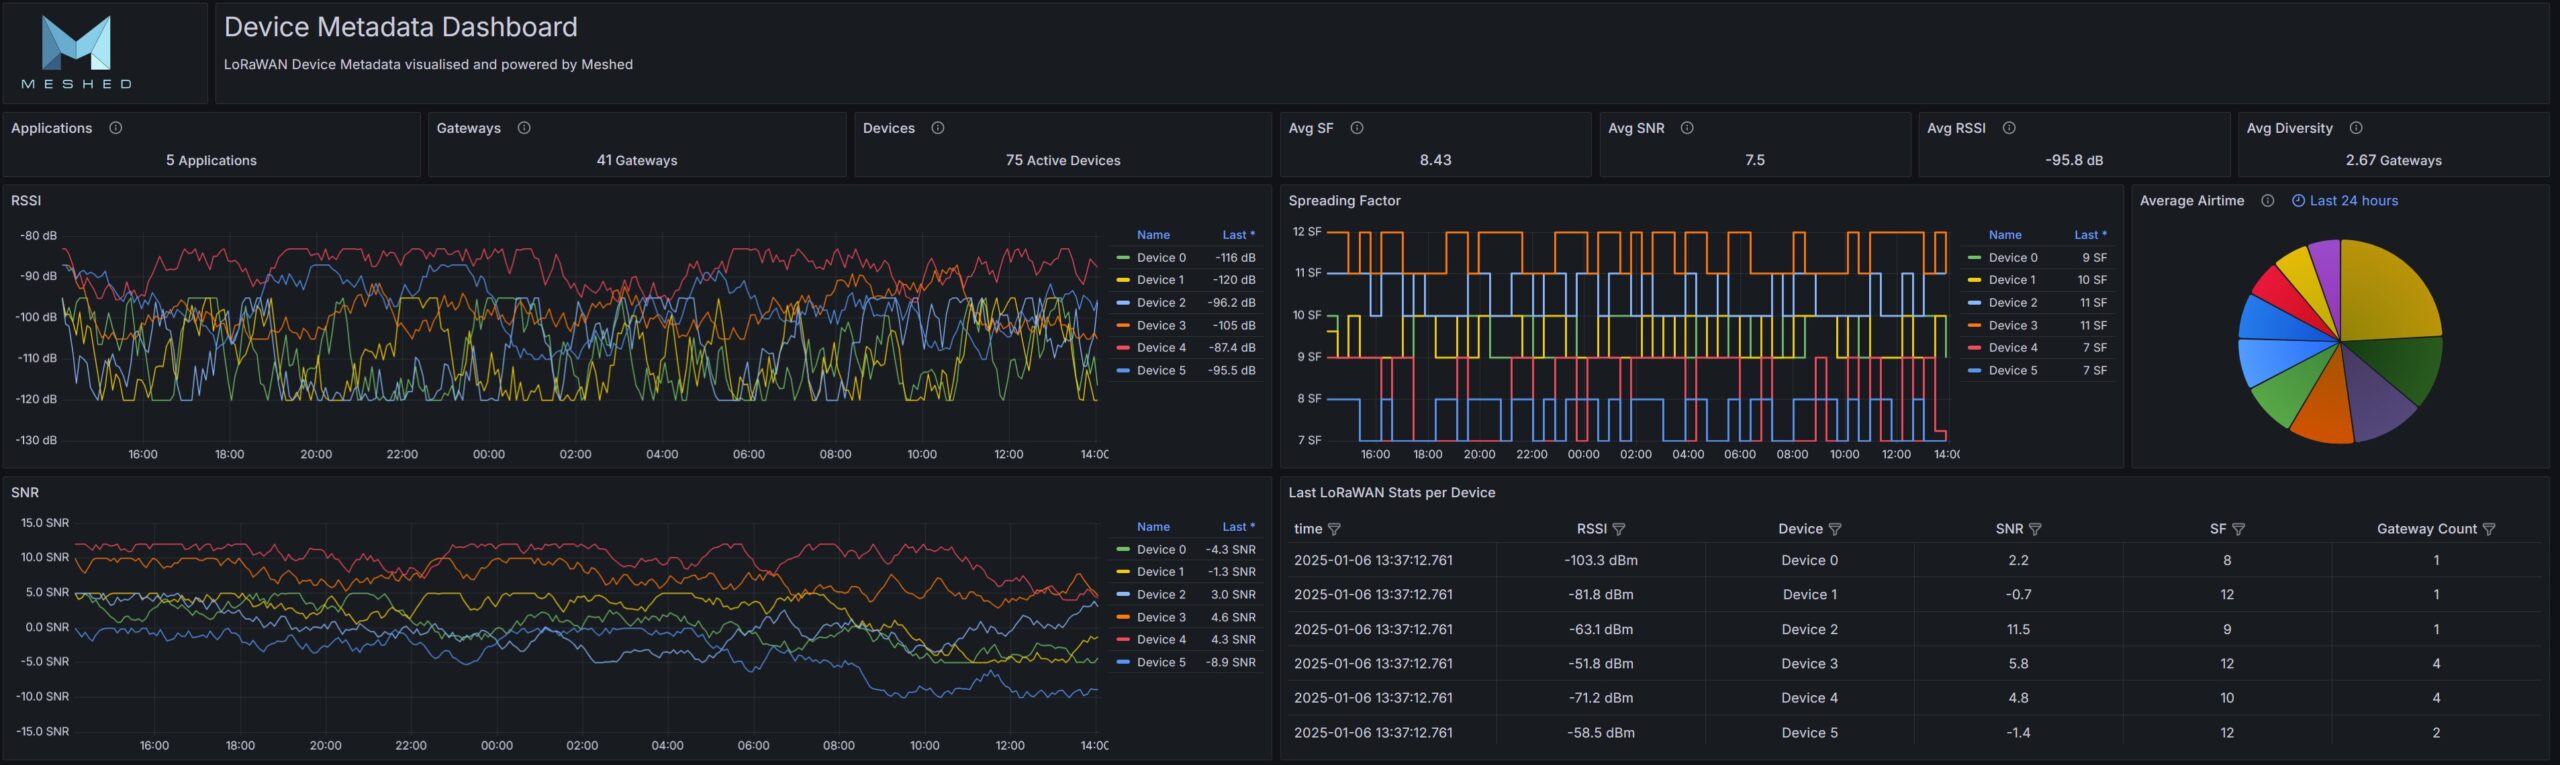Open the Devices panel title menu
This screenshot has height=765, width=2560.
888,128
